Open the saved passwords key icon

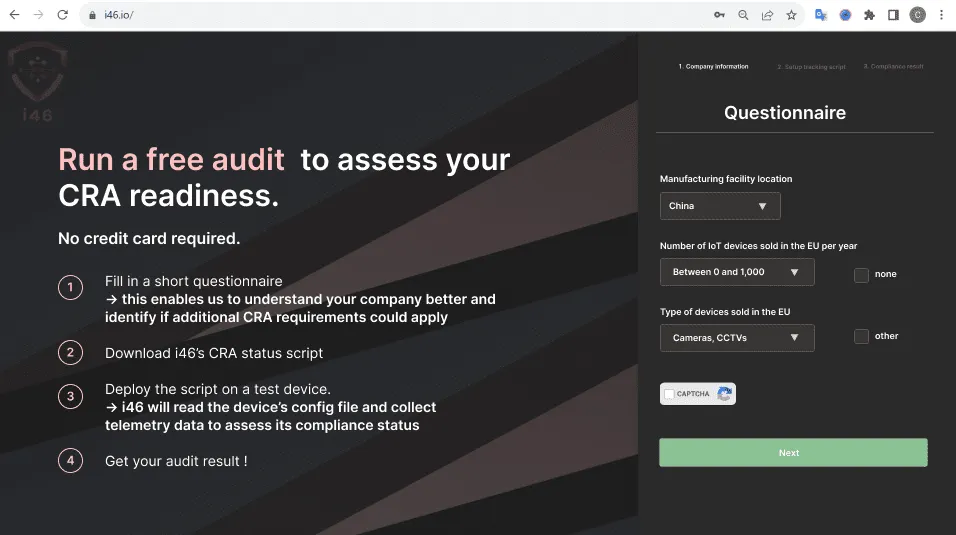pos(719,15)
